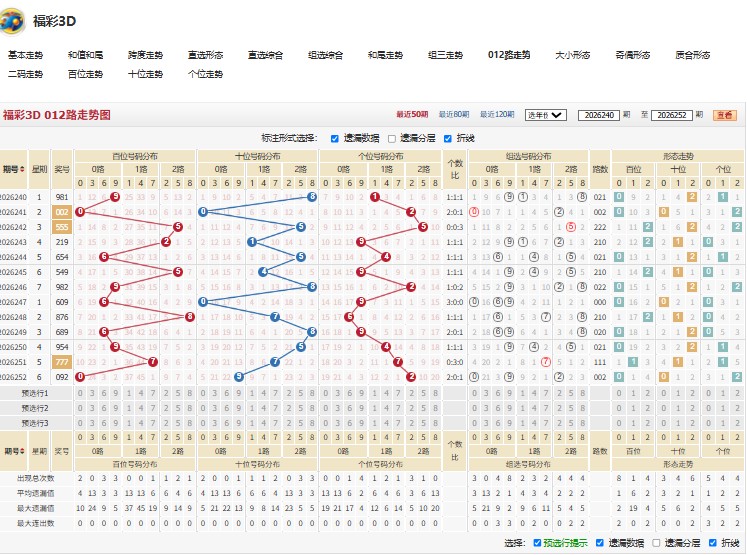This screenshot has height=555, width=747.
Task: Click 路数 value 222 cell
Action: [x=600, y=227]
